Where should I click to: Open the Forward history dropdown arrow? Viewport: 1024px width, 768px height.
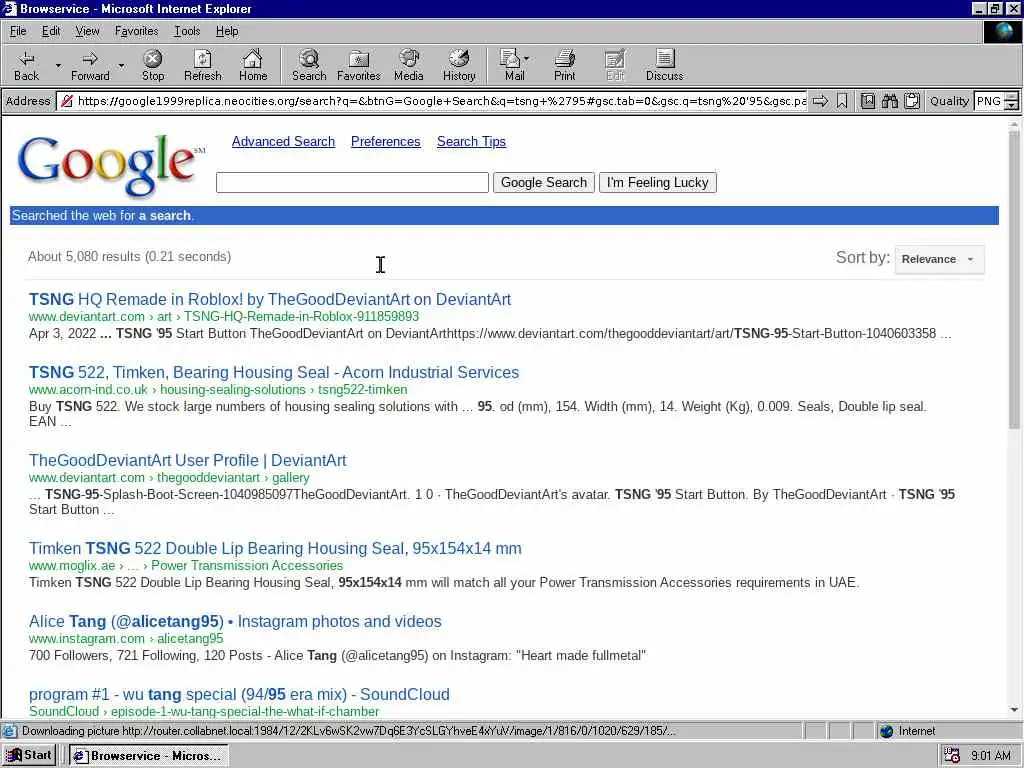point(121,65)
